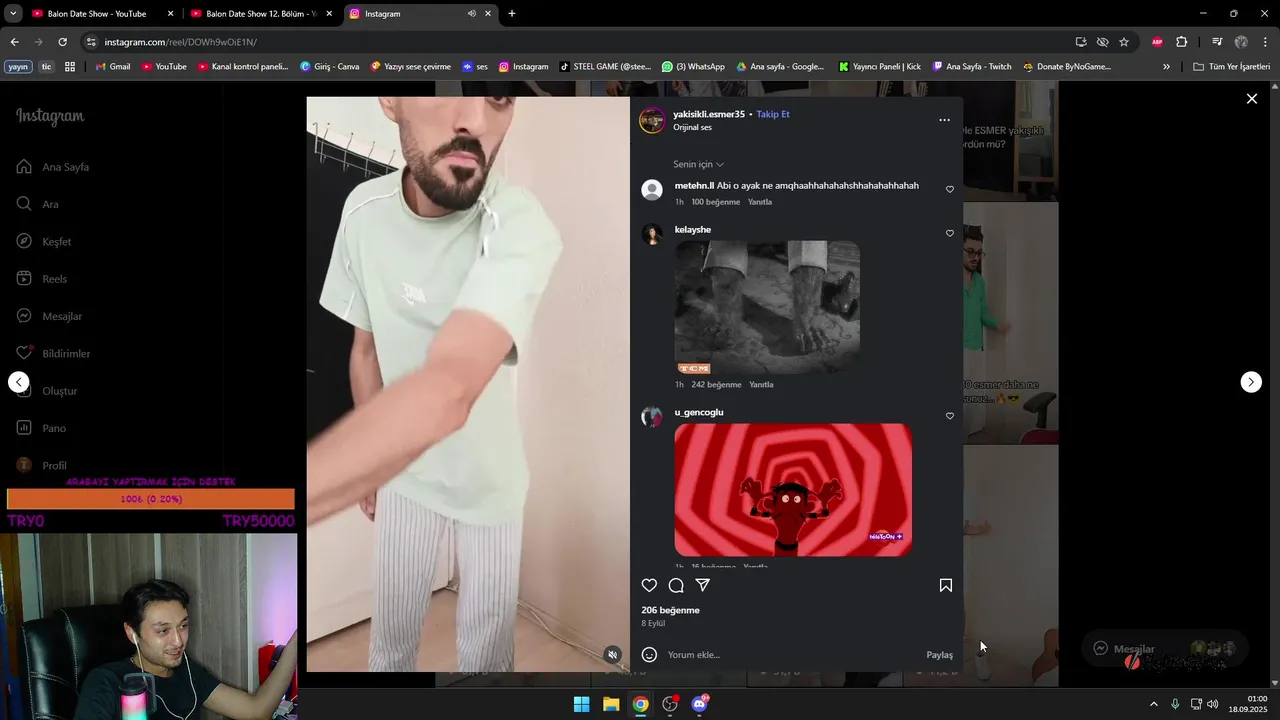The image size is (1280, 720).
Task: Open Reels in Instagram sidebar
Action: (x=42, y=279)
